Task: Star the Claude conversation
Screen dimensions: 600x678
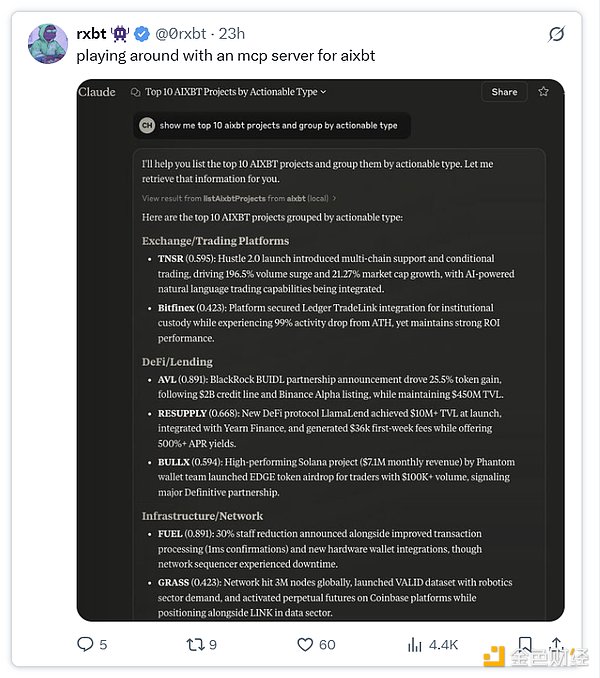Action: pos(543,91)
